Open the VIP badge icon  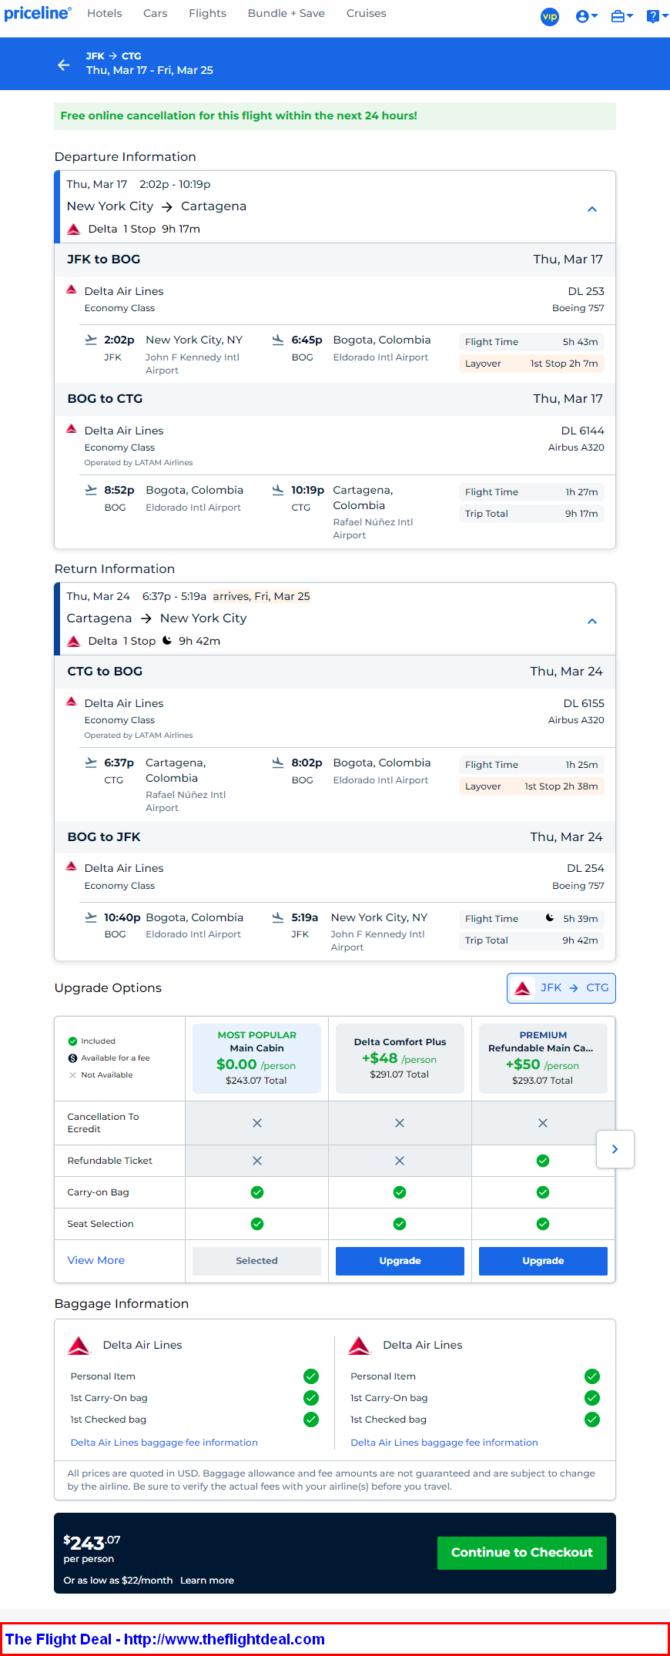(x=549, y=16)
